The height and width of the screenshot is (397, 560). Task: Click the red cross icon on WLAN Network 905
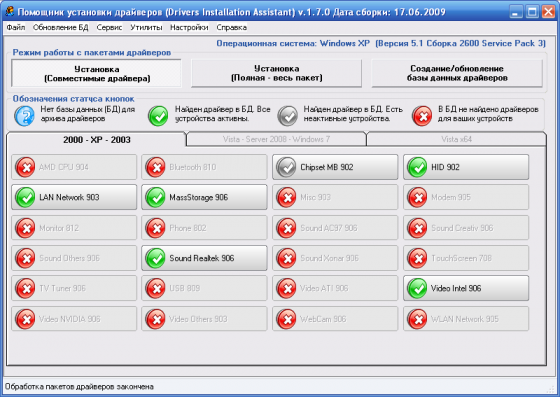click(x=417, y=319)
